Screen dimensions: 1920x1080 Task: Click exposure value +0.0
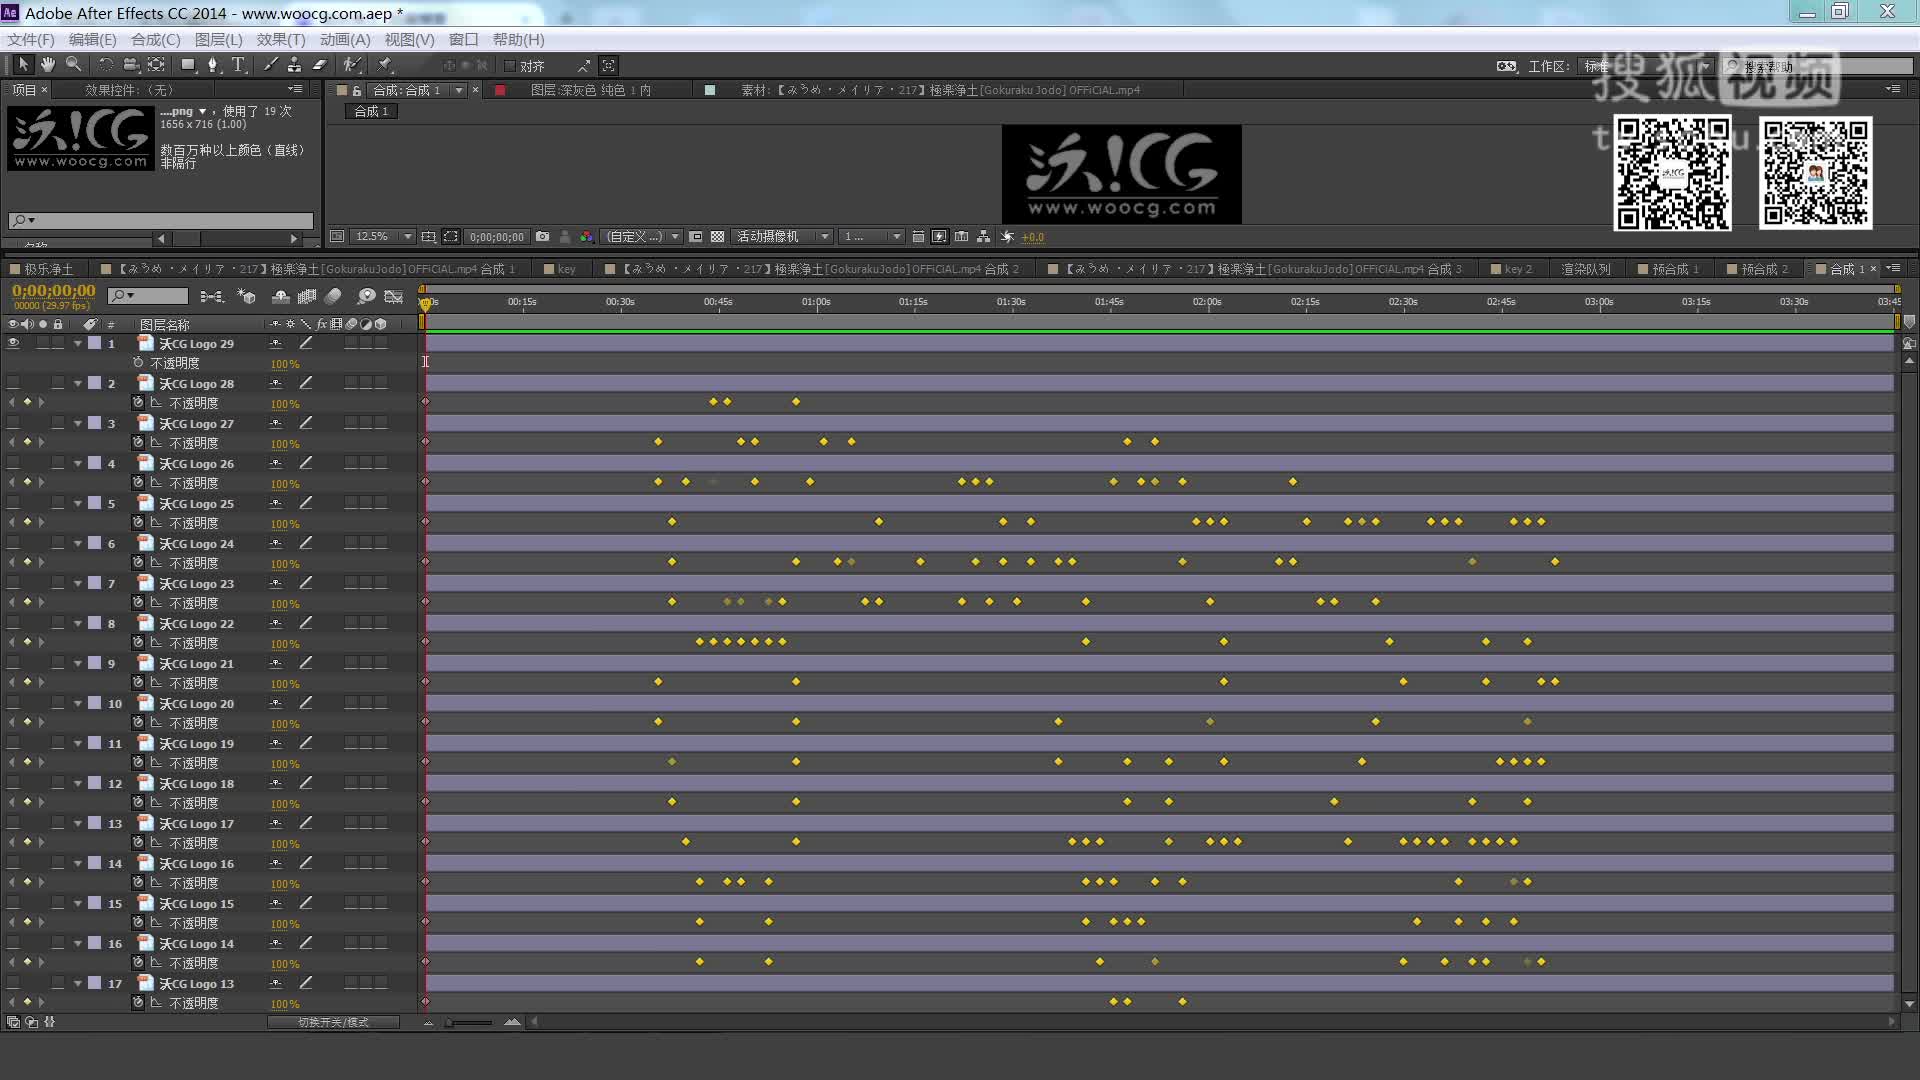coord(1033,238)
